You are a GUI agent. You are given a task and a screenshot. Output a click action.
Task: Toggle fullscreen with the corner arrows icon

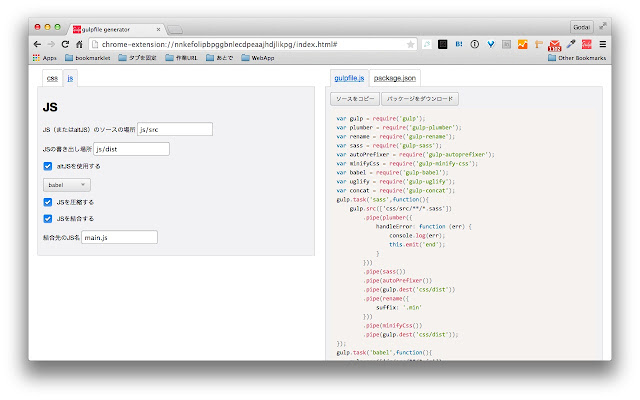coord(602,27)
